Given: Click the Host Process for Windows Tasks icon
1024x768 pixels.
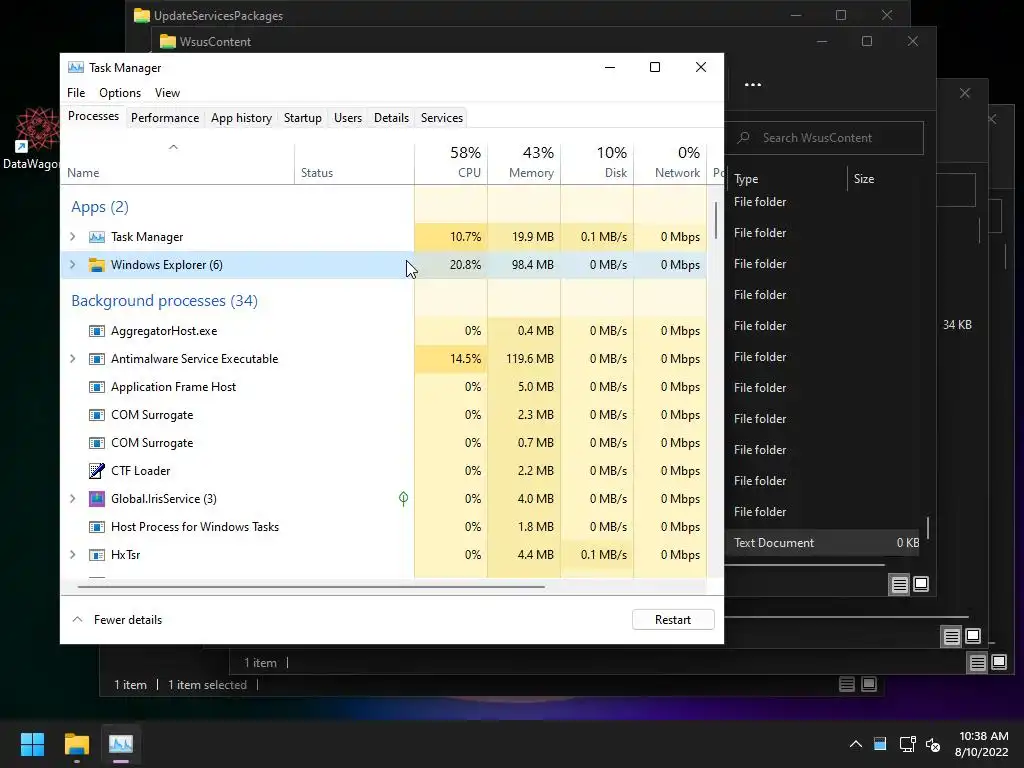Looking at the screenshot, I should click(97, 527).
